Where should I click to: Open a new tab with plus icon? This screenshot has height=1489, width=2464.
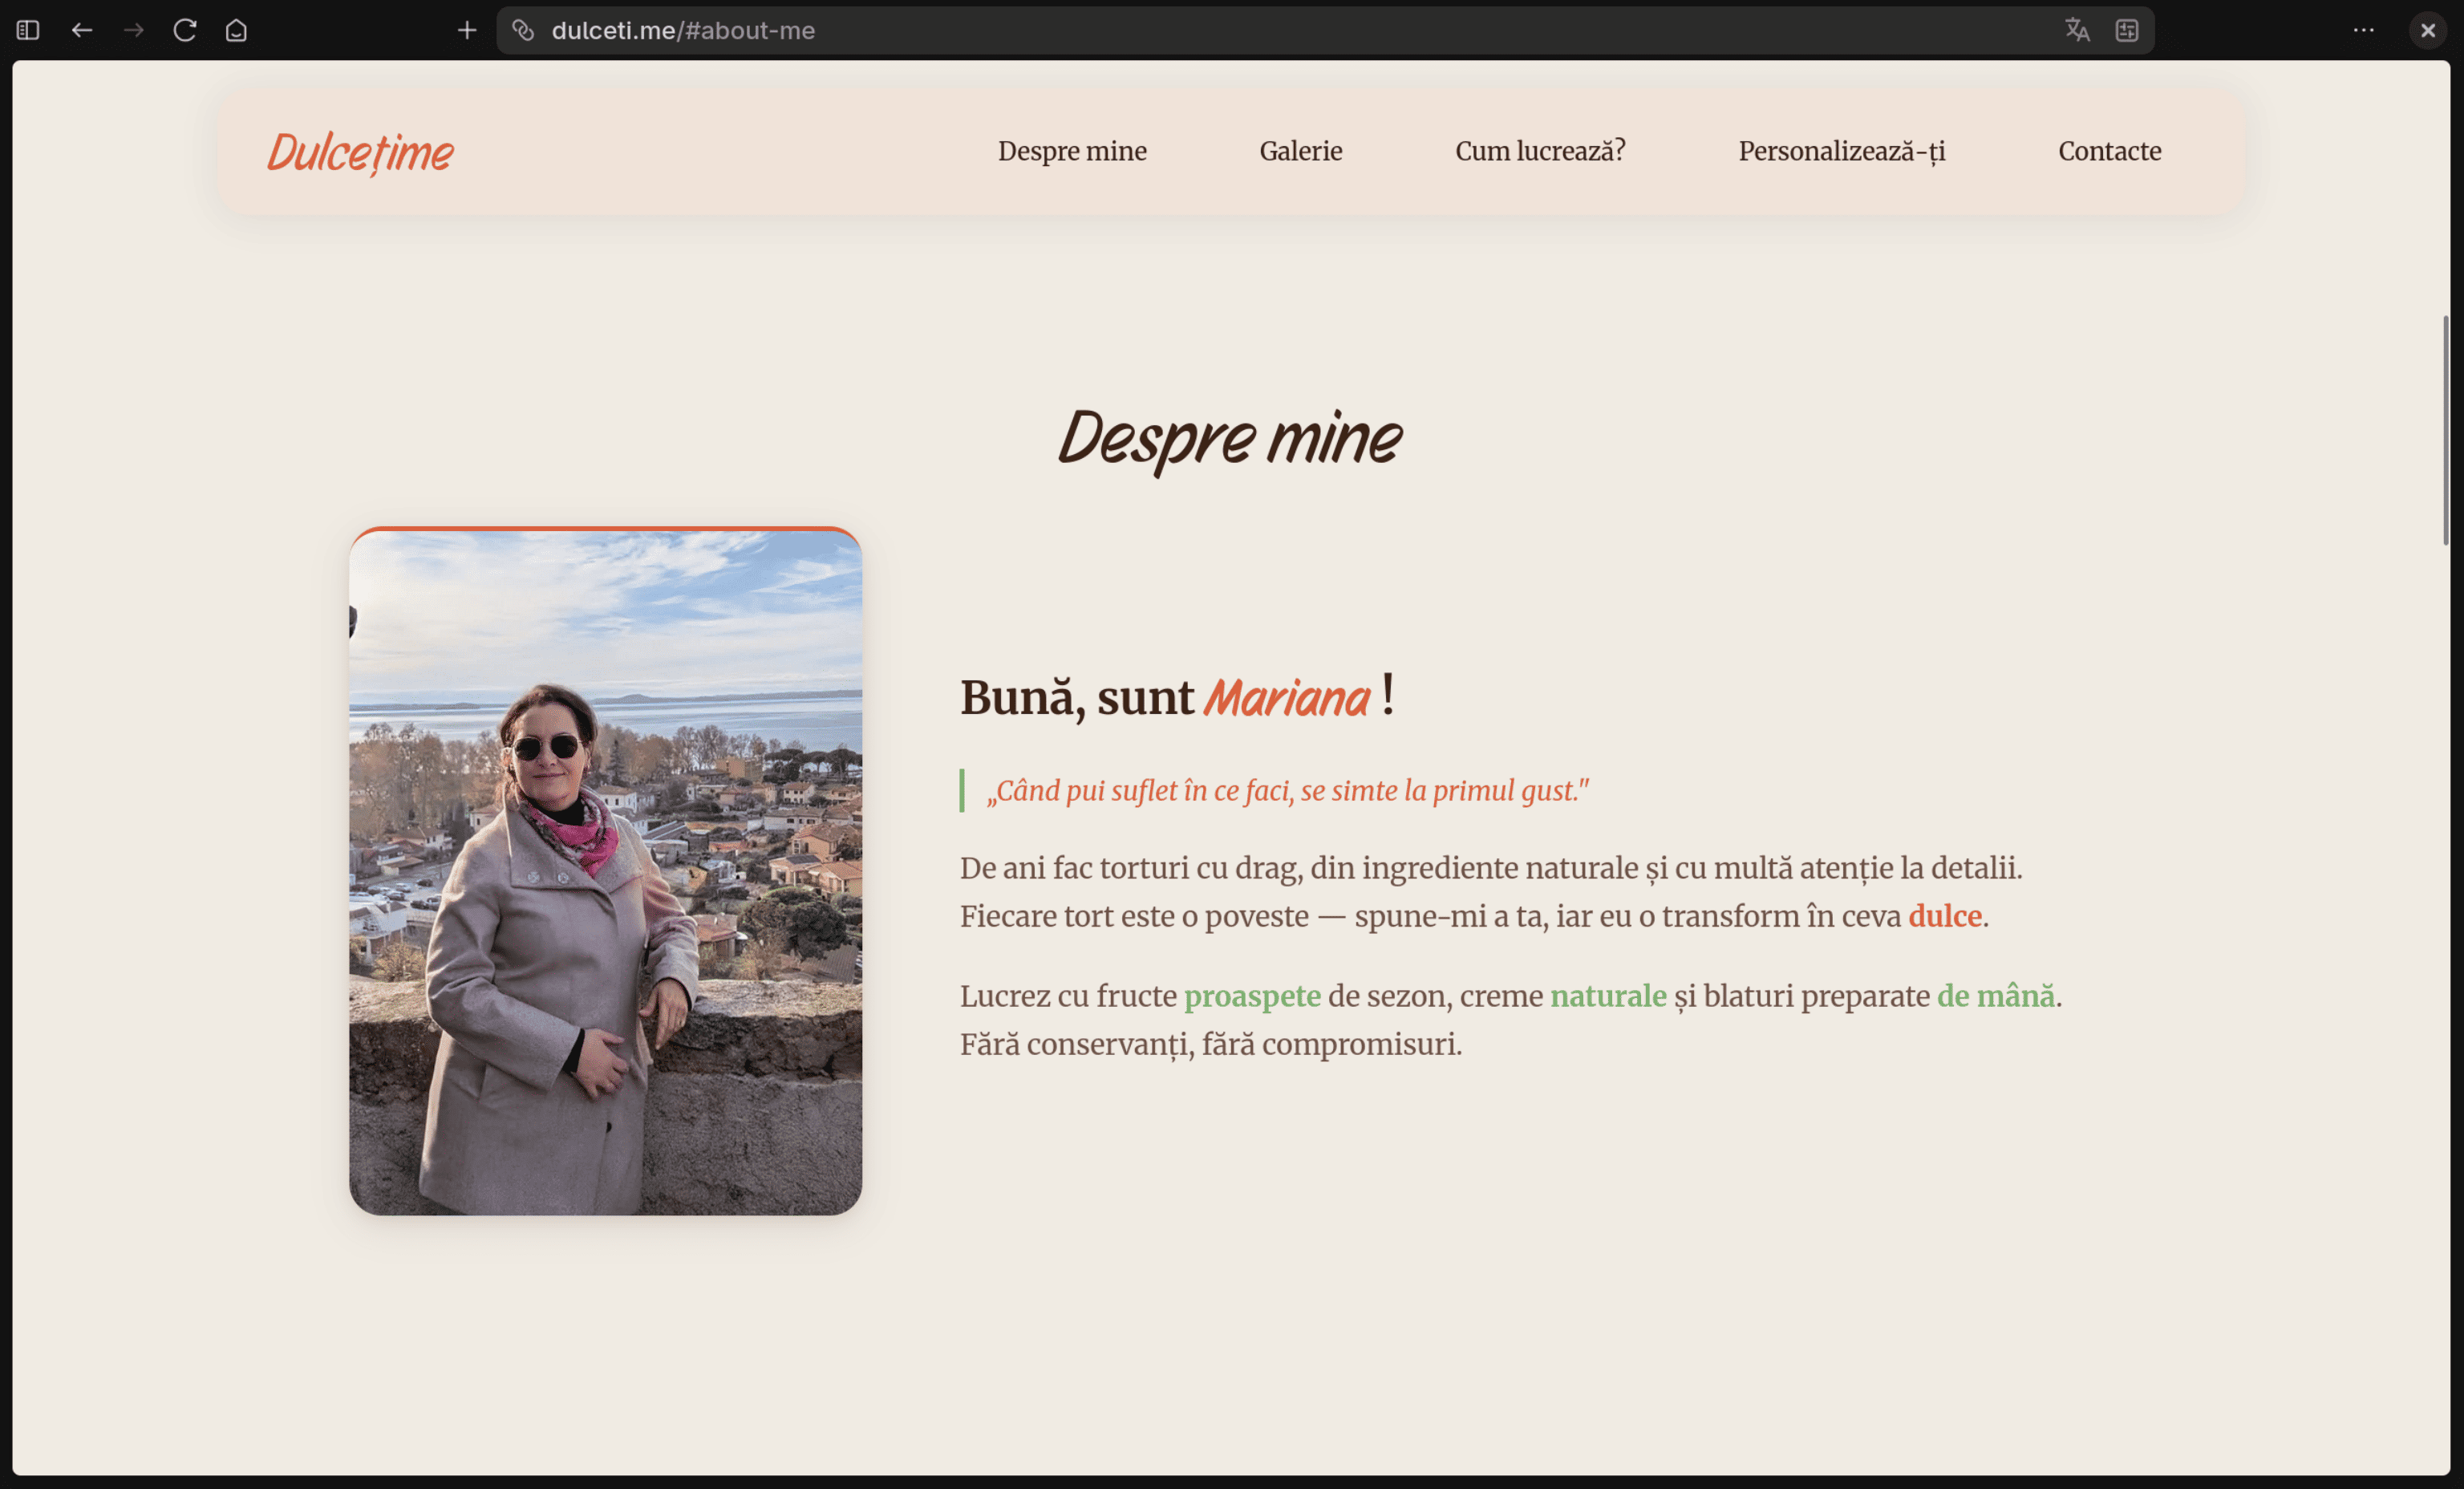pos(467,30)
